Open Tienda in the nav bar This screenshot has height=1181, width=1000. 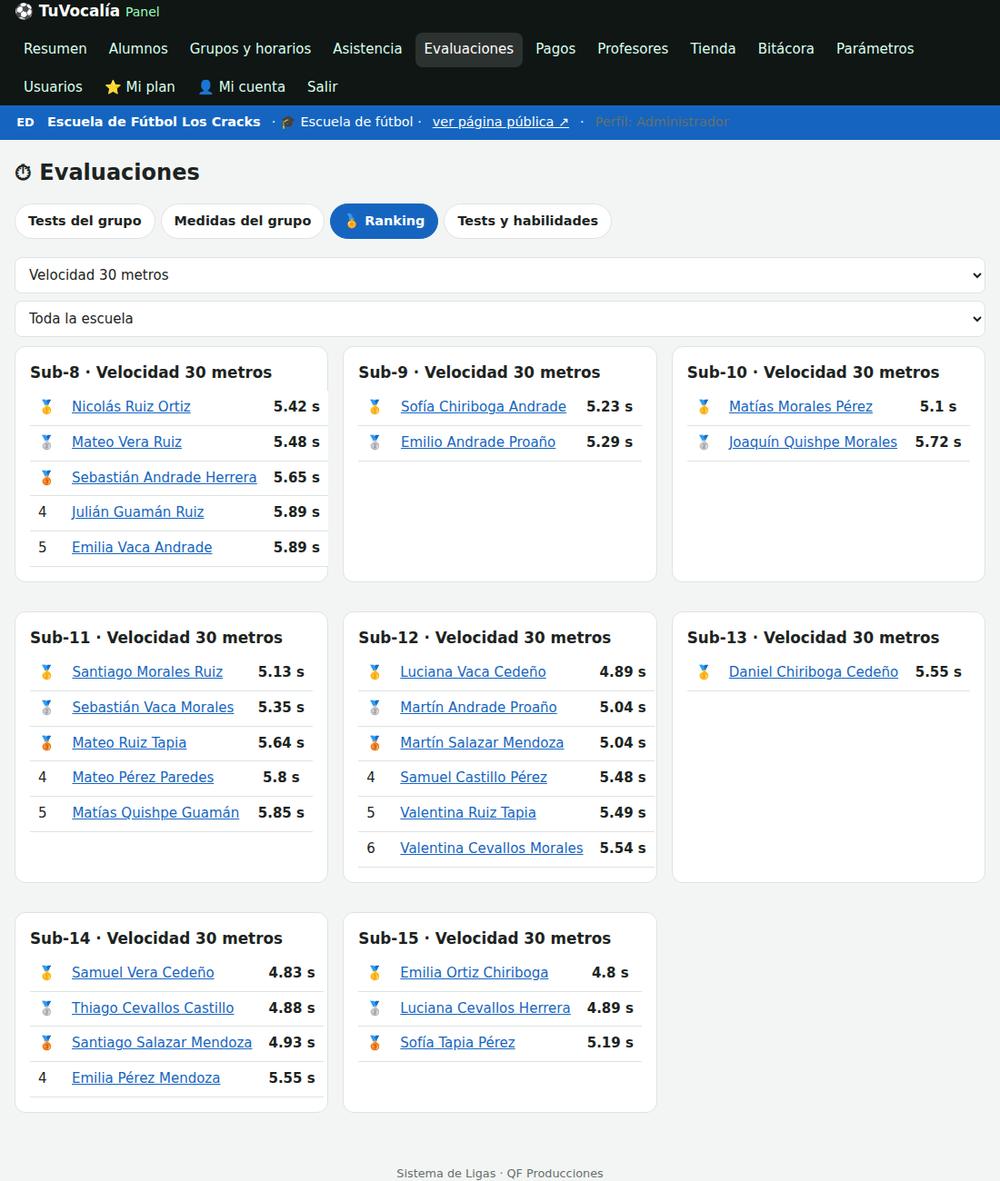[x=713, y=49]
